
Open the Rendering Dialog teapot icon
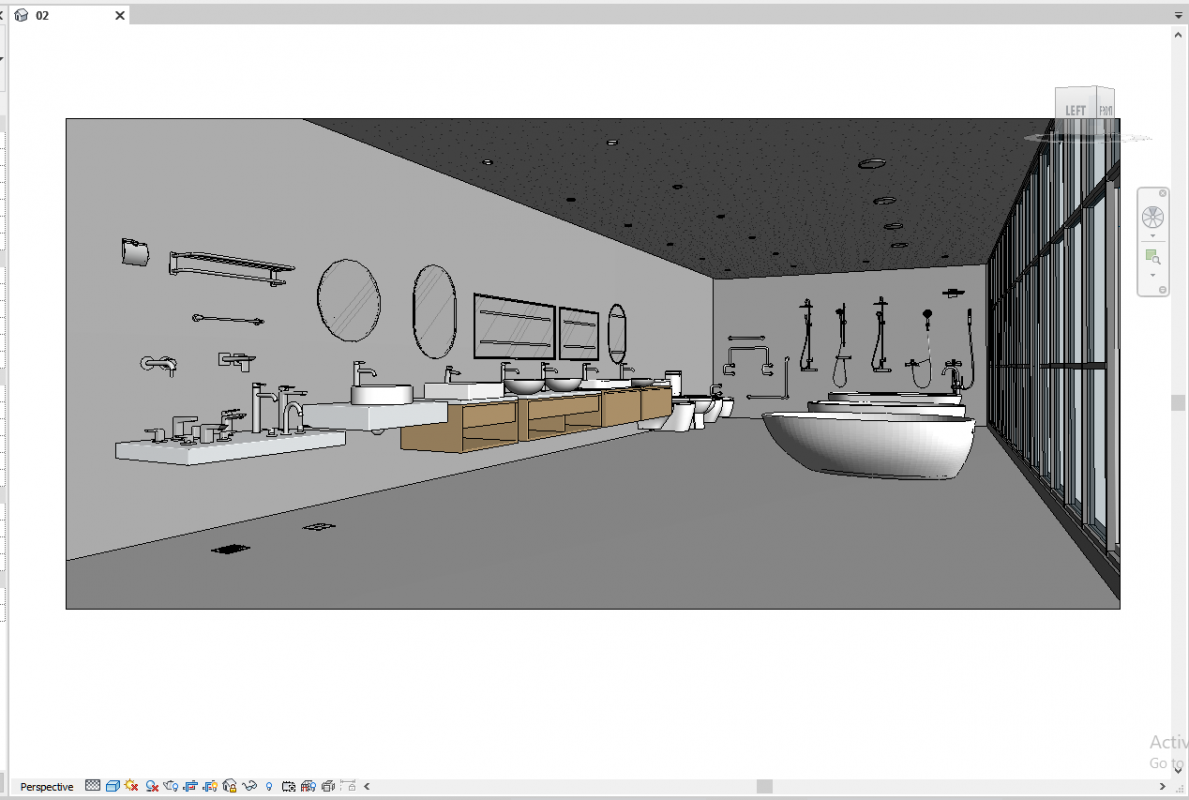coord(171,786)
